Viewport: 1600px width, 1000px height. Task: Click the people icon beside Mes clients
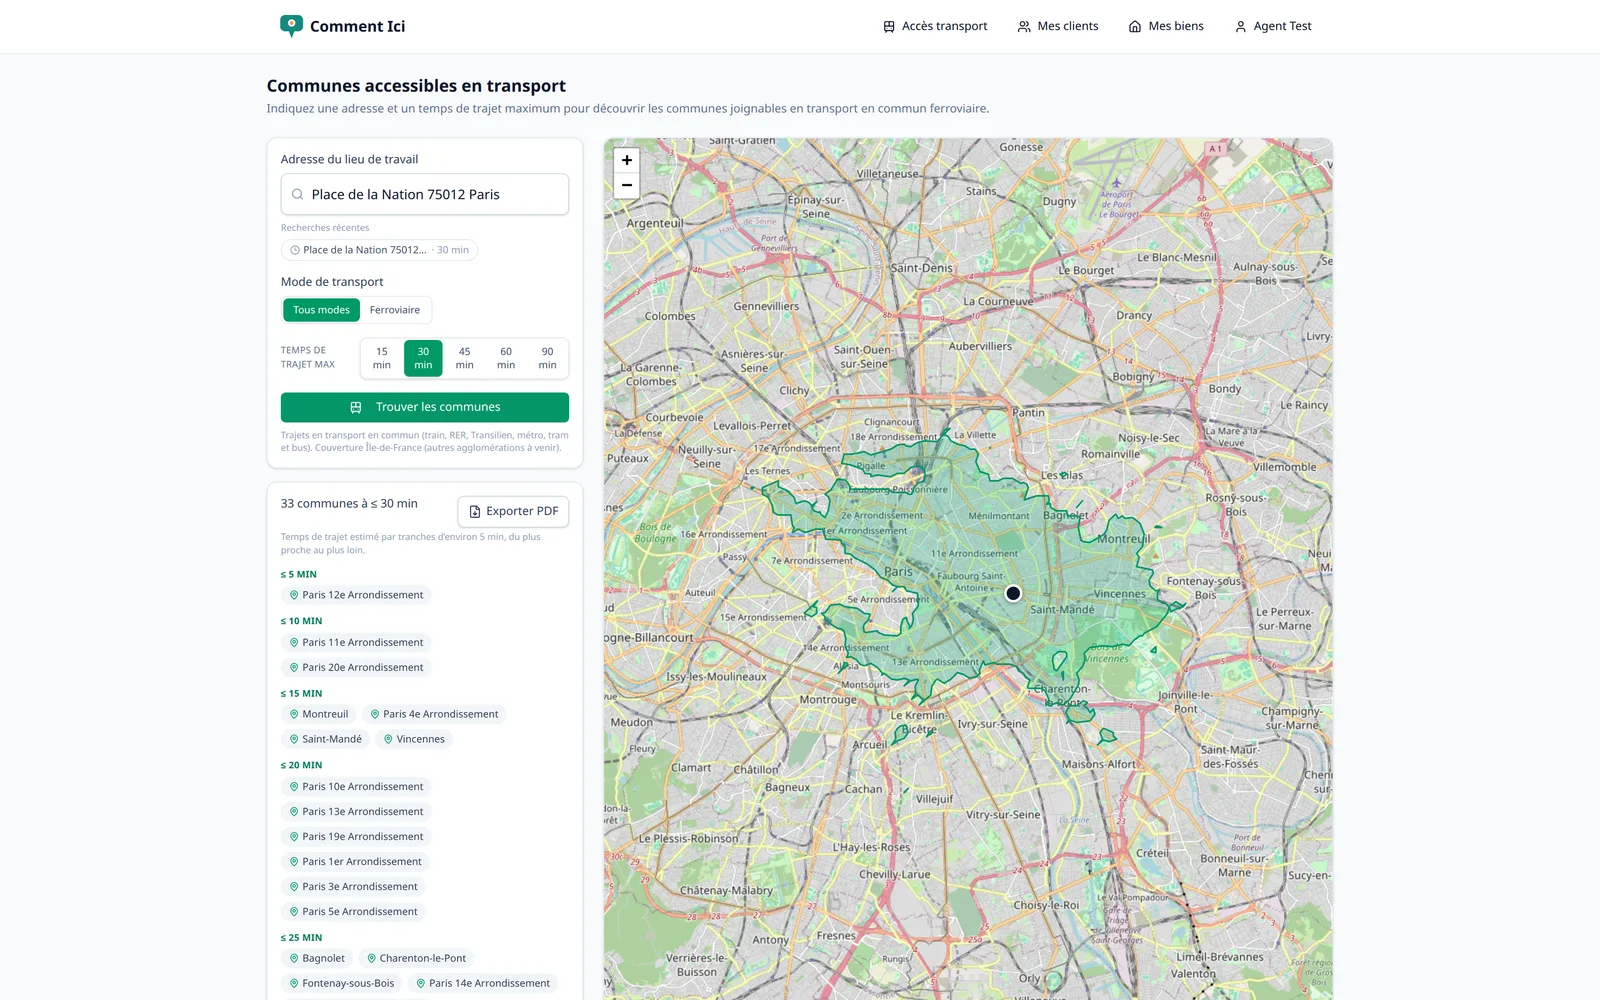(x=1024, y=27)
